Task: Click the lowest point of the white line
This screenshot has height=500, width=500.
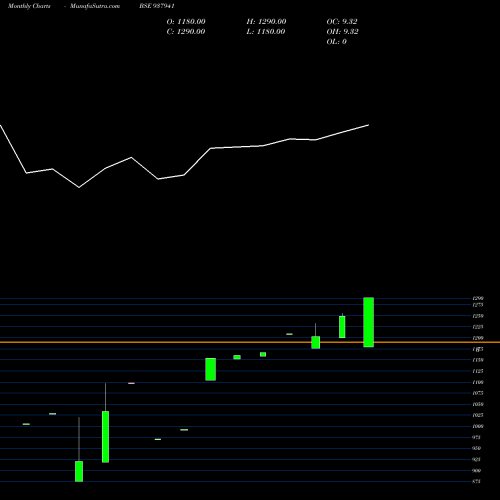Action: tap(79, 187)
